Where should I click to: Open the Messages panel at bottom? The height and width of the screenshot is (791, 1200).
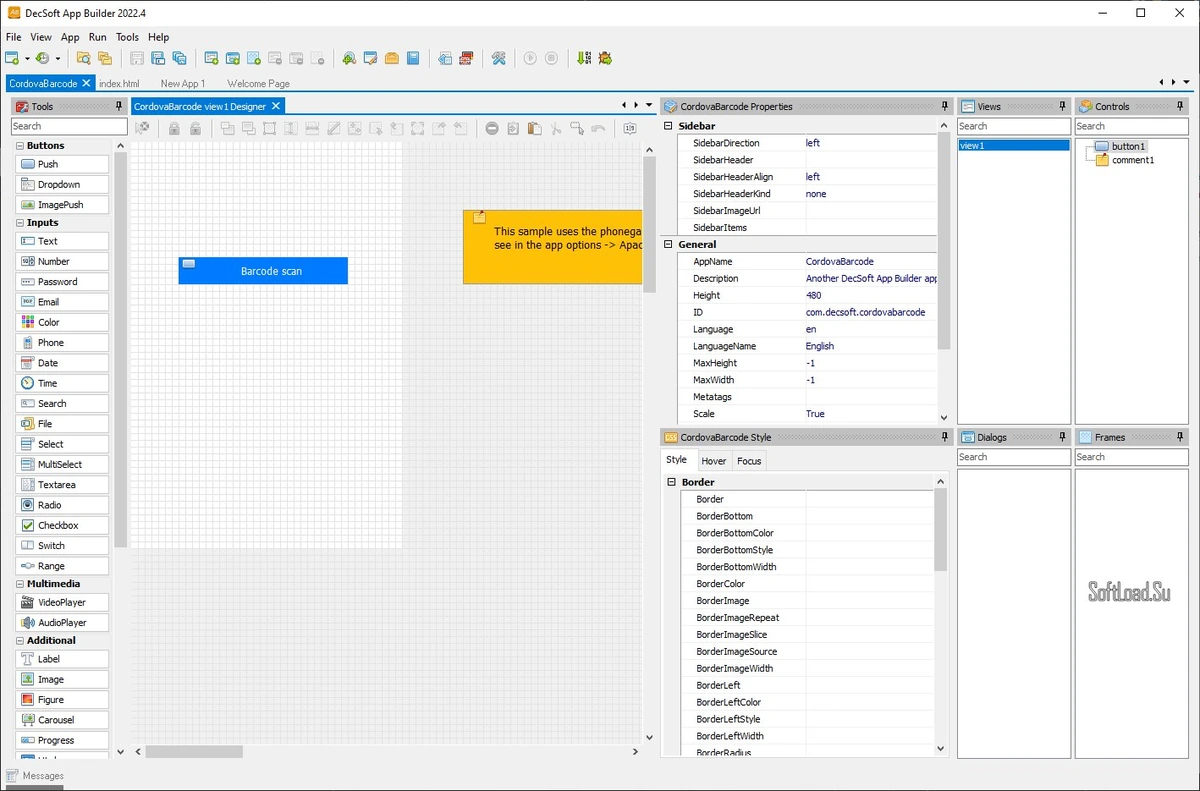[35, 775]
